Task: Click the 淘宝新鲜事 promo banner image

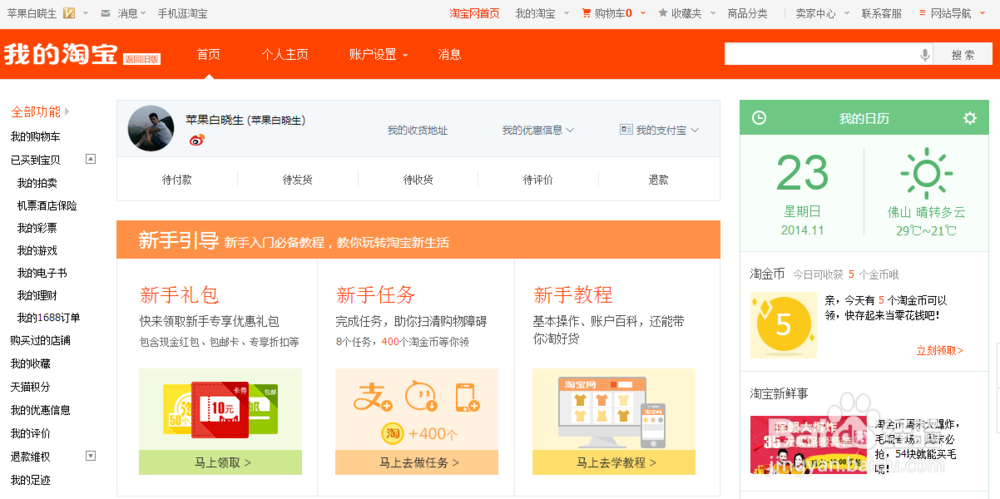Action: pos(808,445)
